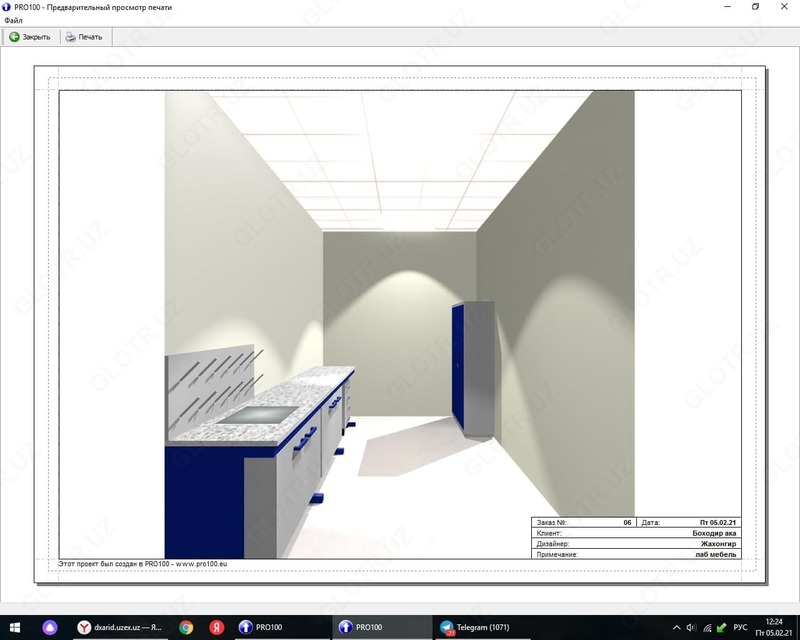
Task: Open the clock showing 12:24
Action: pos(773,627)
